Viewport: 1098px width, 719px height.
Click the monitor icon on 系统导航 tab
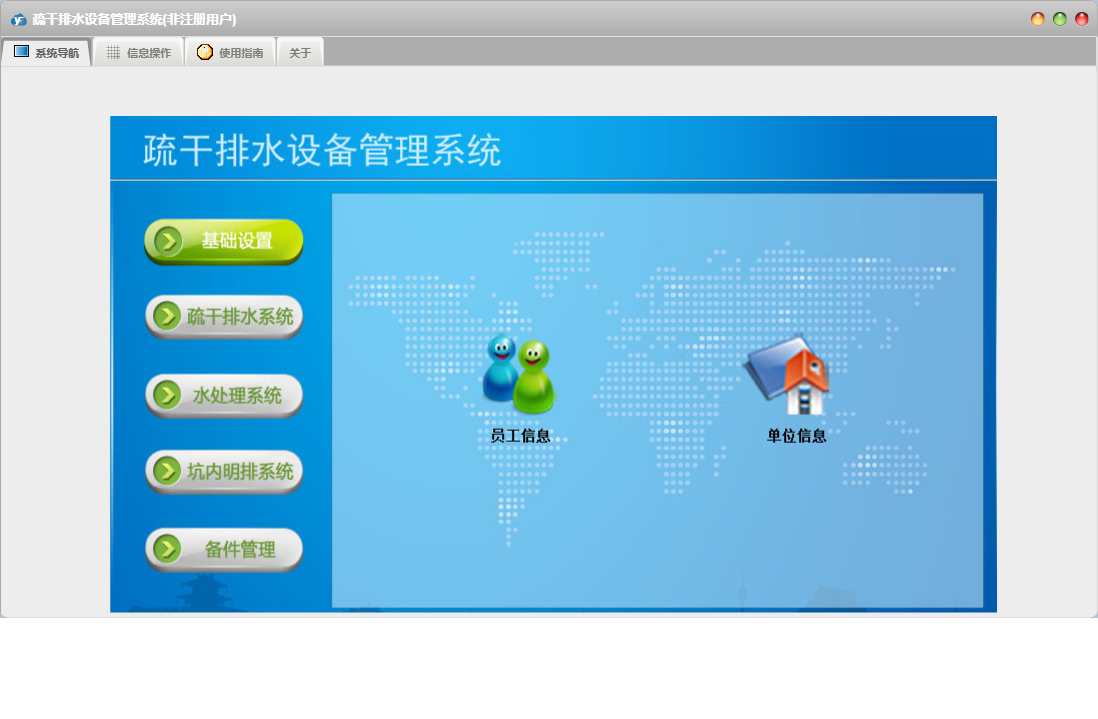coord(22,52)
